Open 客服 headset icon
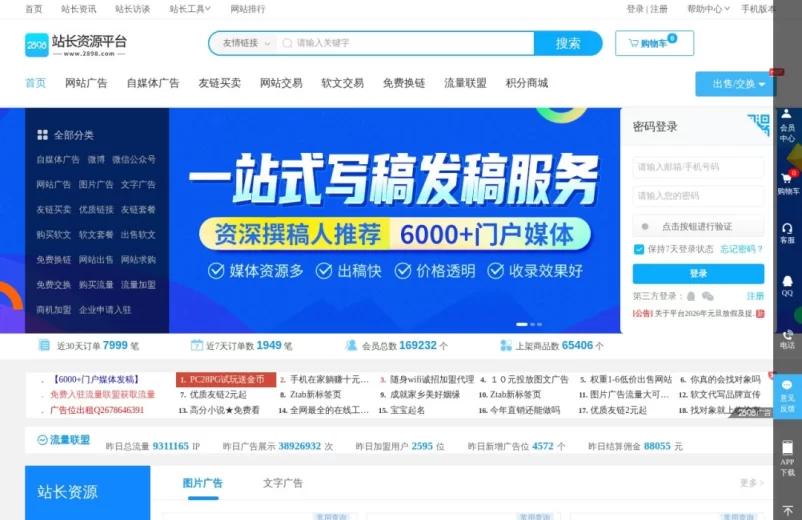Screen dimensions: 802x520 coord(787,233)
